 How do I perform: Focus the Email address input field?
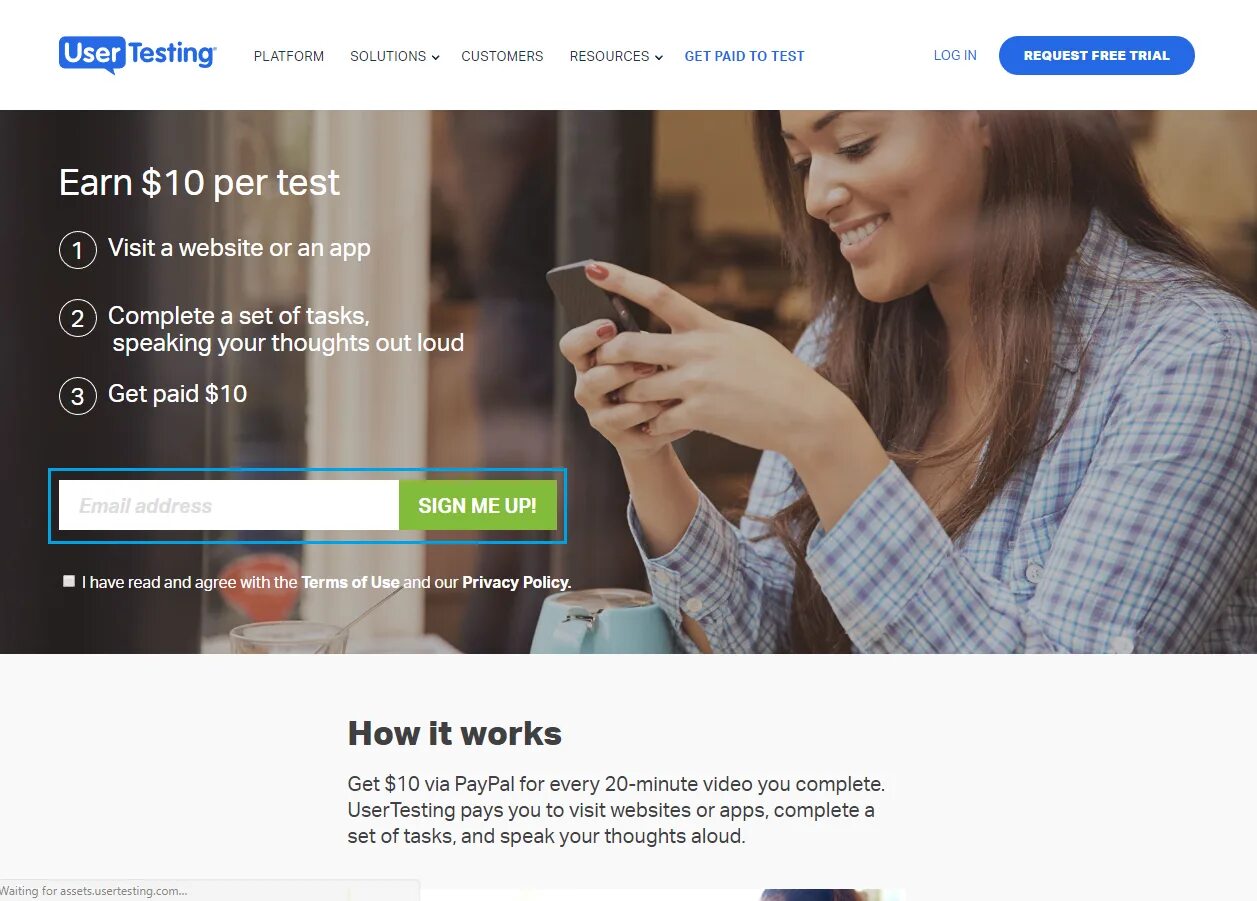(x=229, y=505)
